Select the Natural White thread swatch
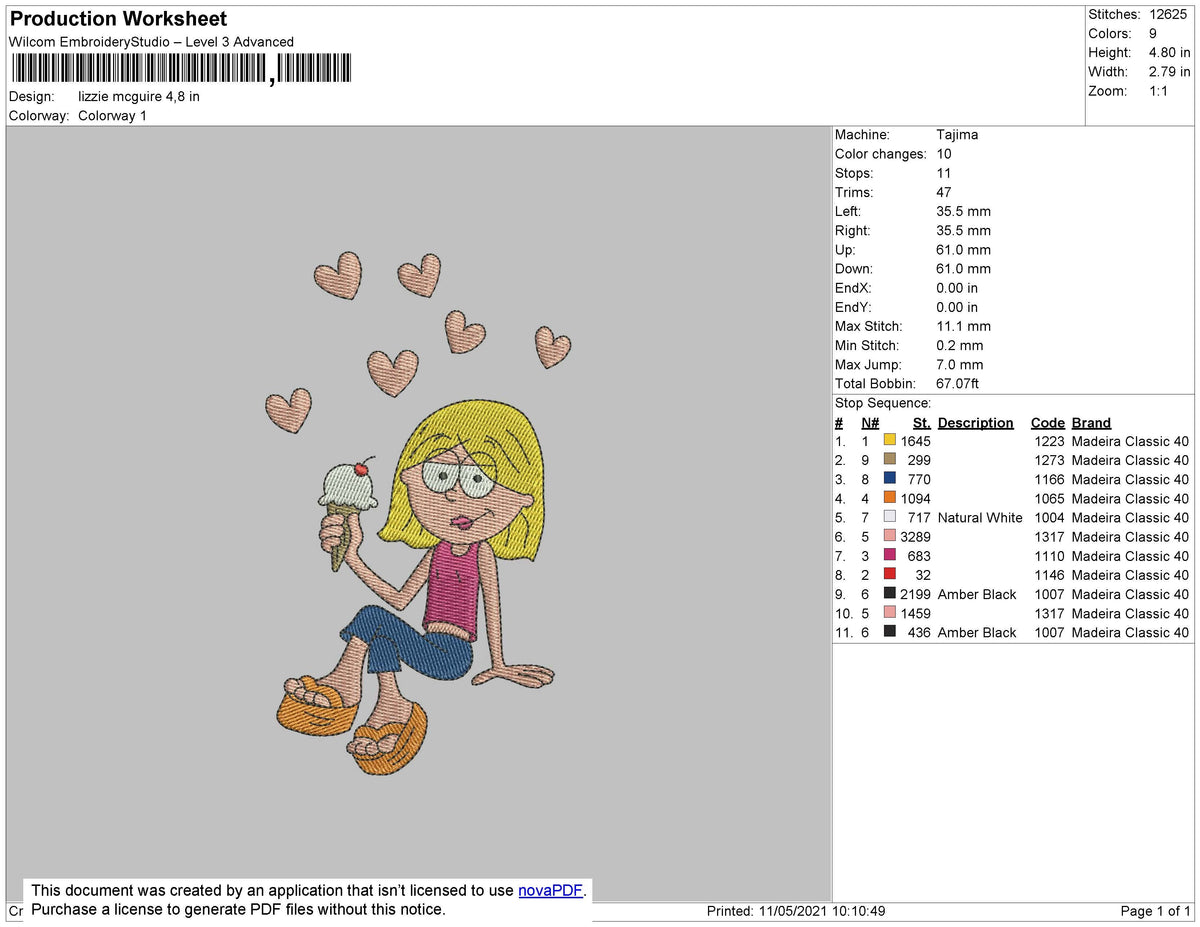The image size is (1200, 927). (x=888, y=517)
